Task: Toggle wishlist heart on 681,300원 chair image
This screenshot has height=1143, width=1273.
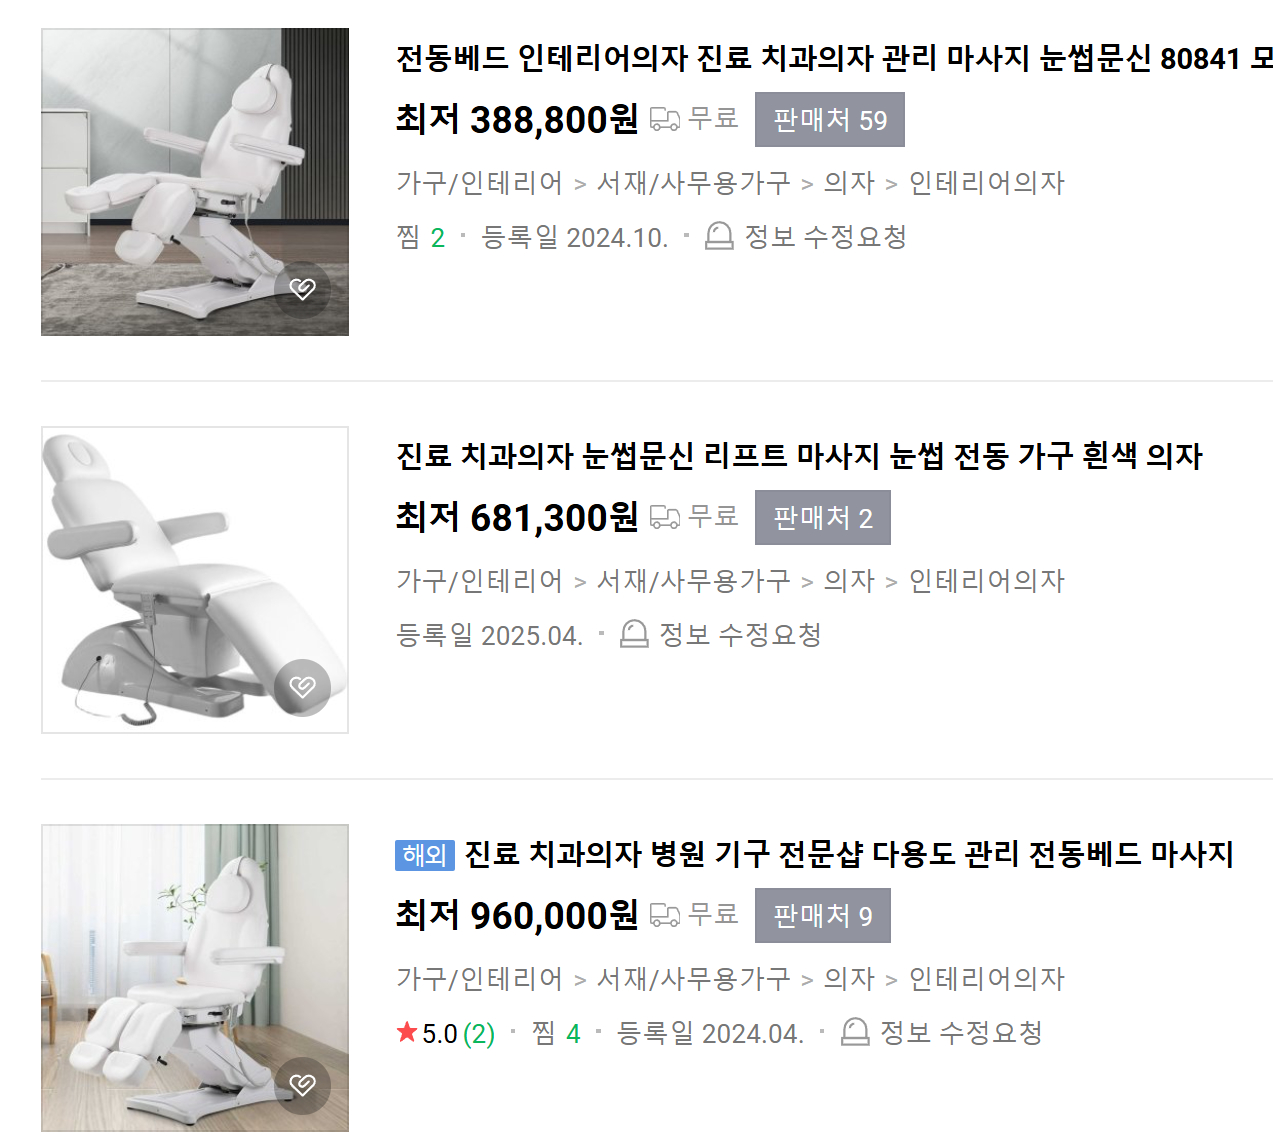Action: pyautogui.click(x=302, y=687)
